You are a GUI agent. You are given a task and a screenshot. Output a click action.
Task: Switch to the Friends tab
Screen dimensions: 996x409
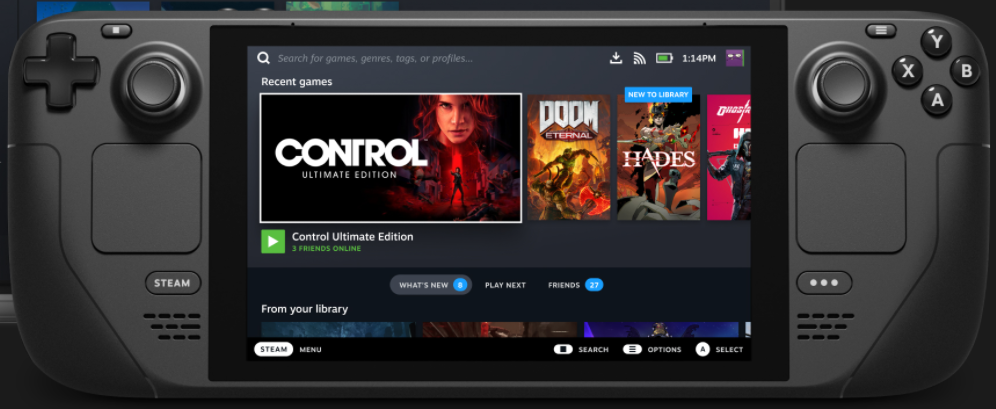point(575,285)
